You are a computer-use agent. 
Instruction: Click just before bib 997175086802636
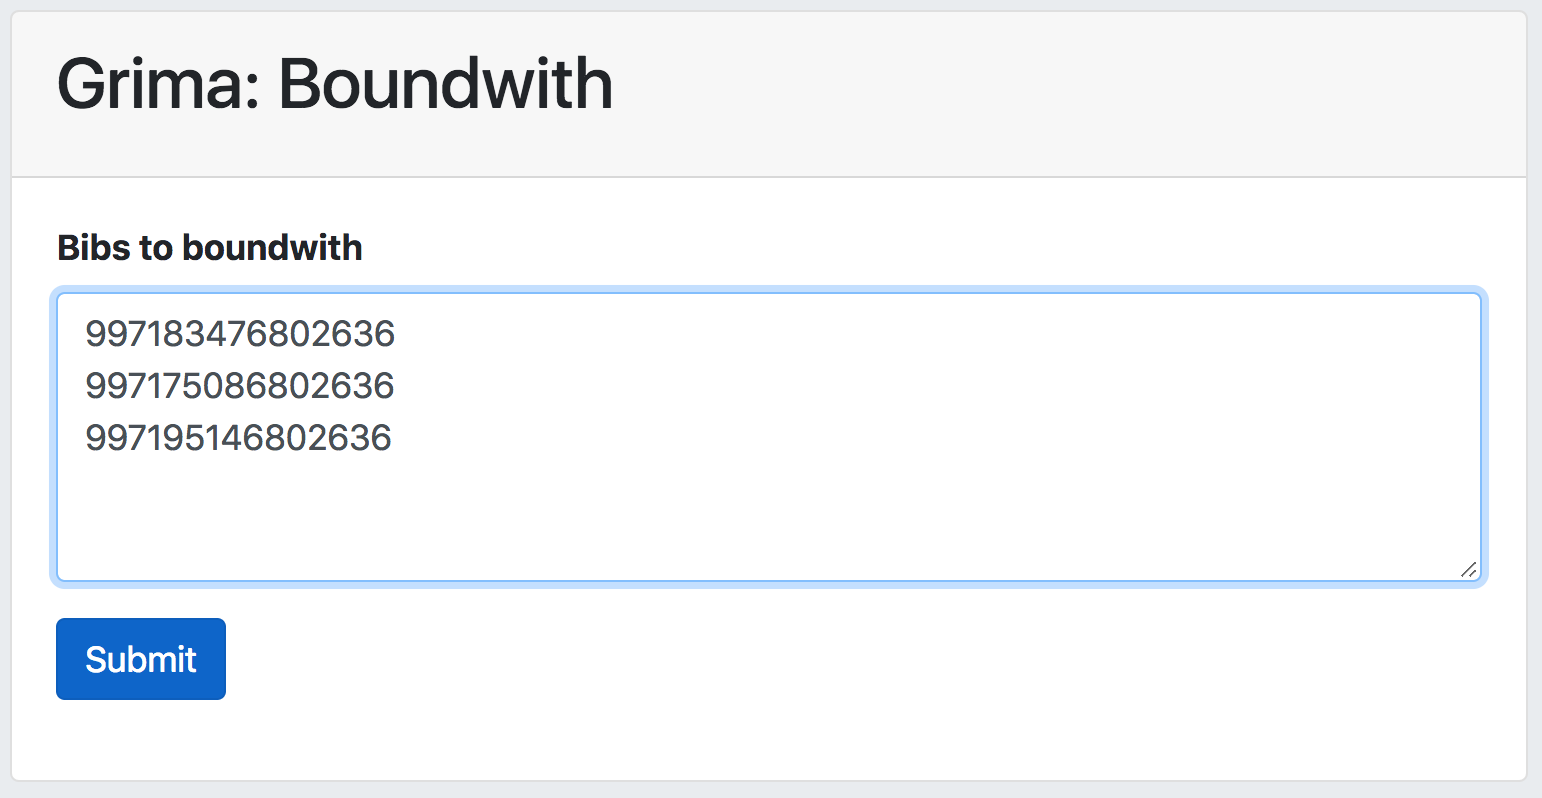pos(86,385)
